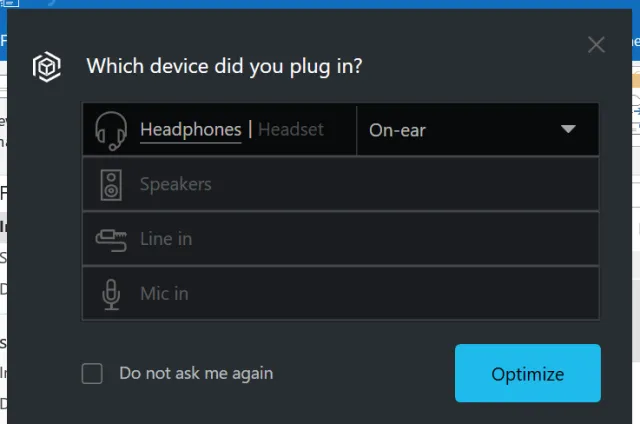Image resolution: width=640 pixels, height=424 pixels.
Task: Click the speaker box icon
Action: [111, 185]
